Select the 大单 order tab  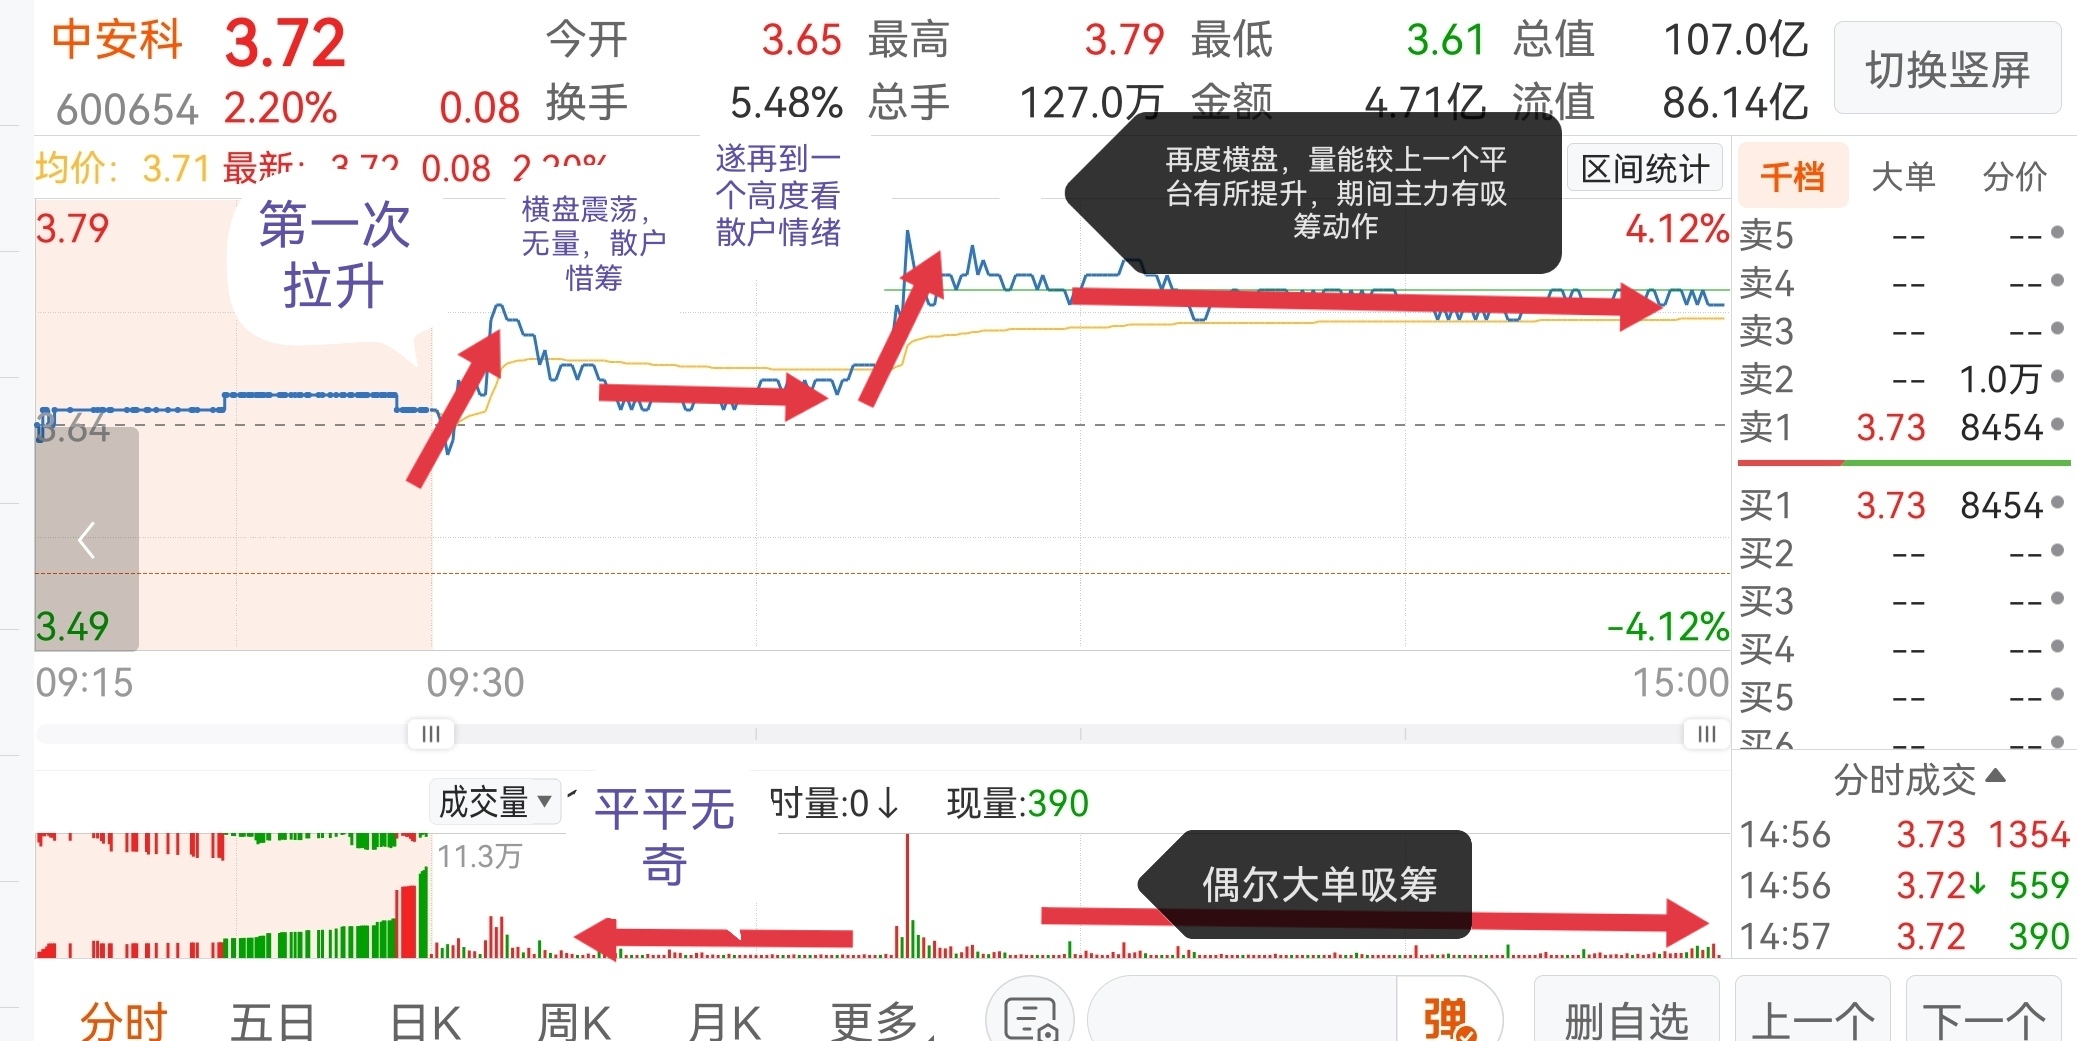pos(1903,177)
